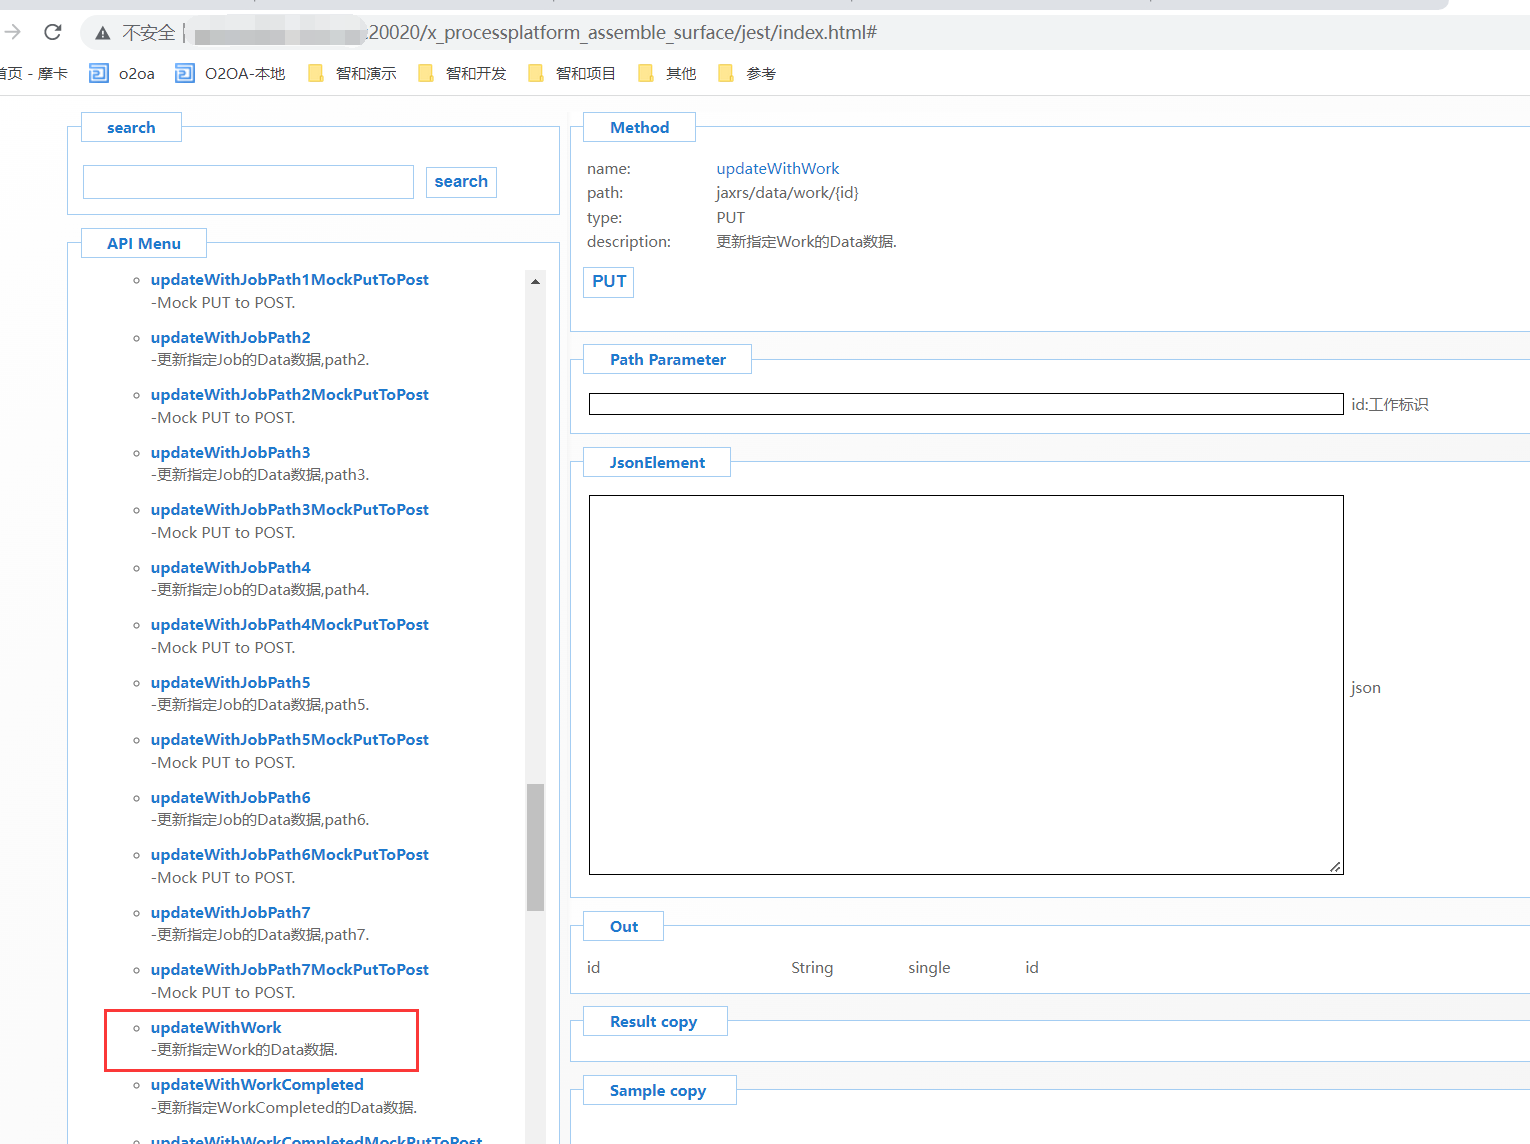Click the search button
Image resolution: width=1530 pixels, height=1144 pixels.
pos(461,182)
